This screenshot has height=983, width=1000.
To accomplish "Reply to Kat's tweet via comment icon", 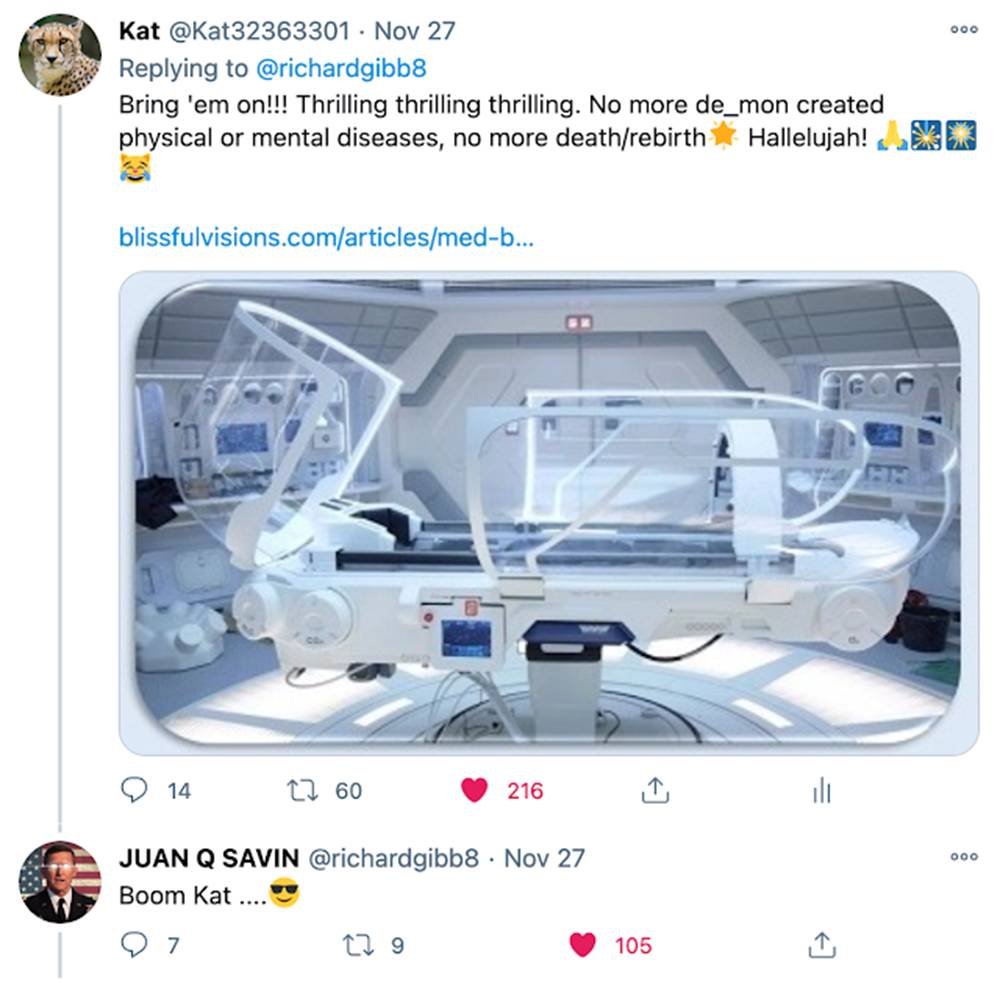I will coord(134,791).
